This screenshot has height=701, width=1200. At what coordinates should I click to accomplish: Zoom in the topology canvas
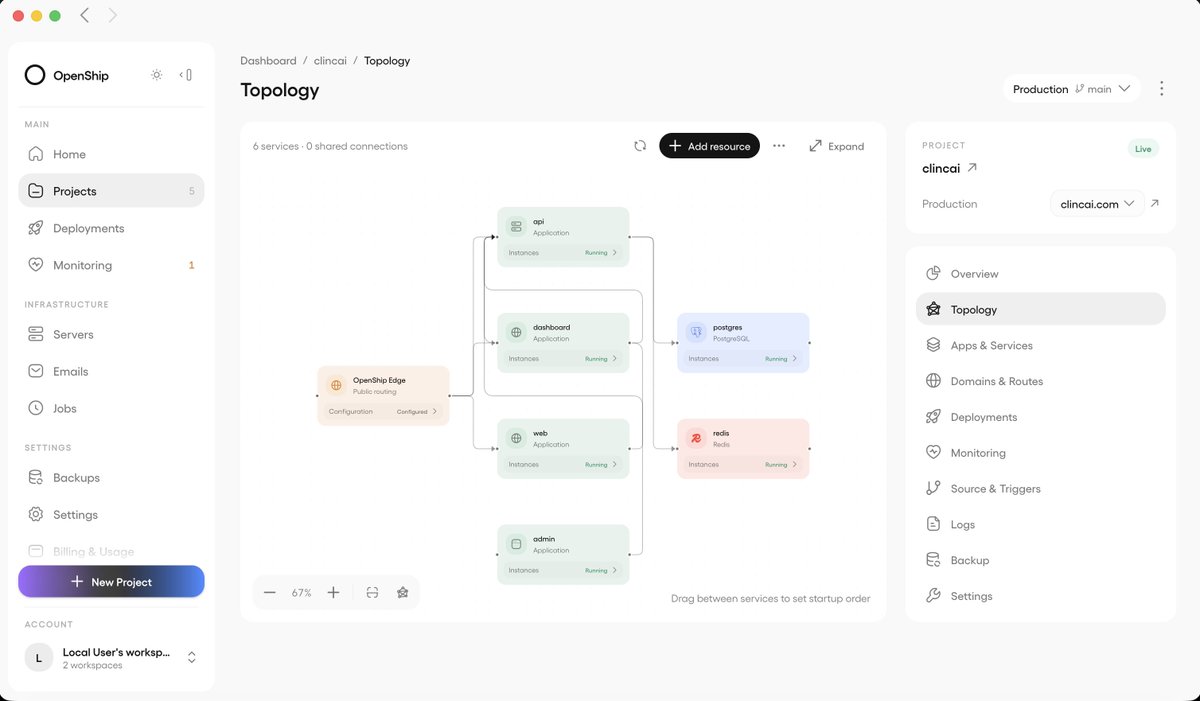[333, 593]
